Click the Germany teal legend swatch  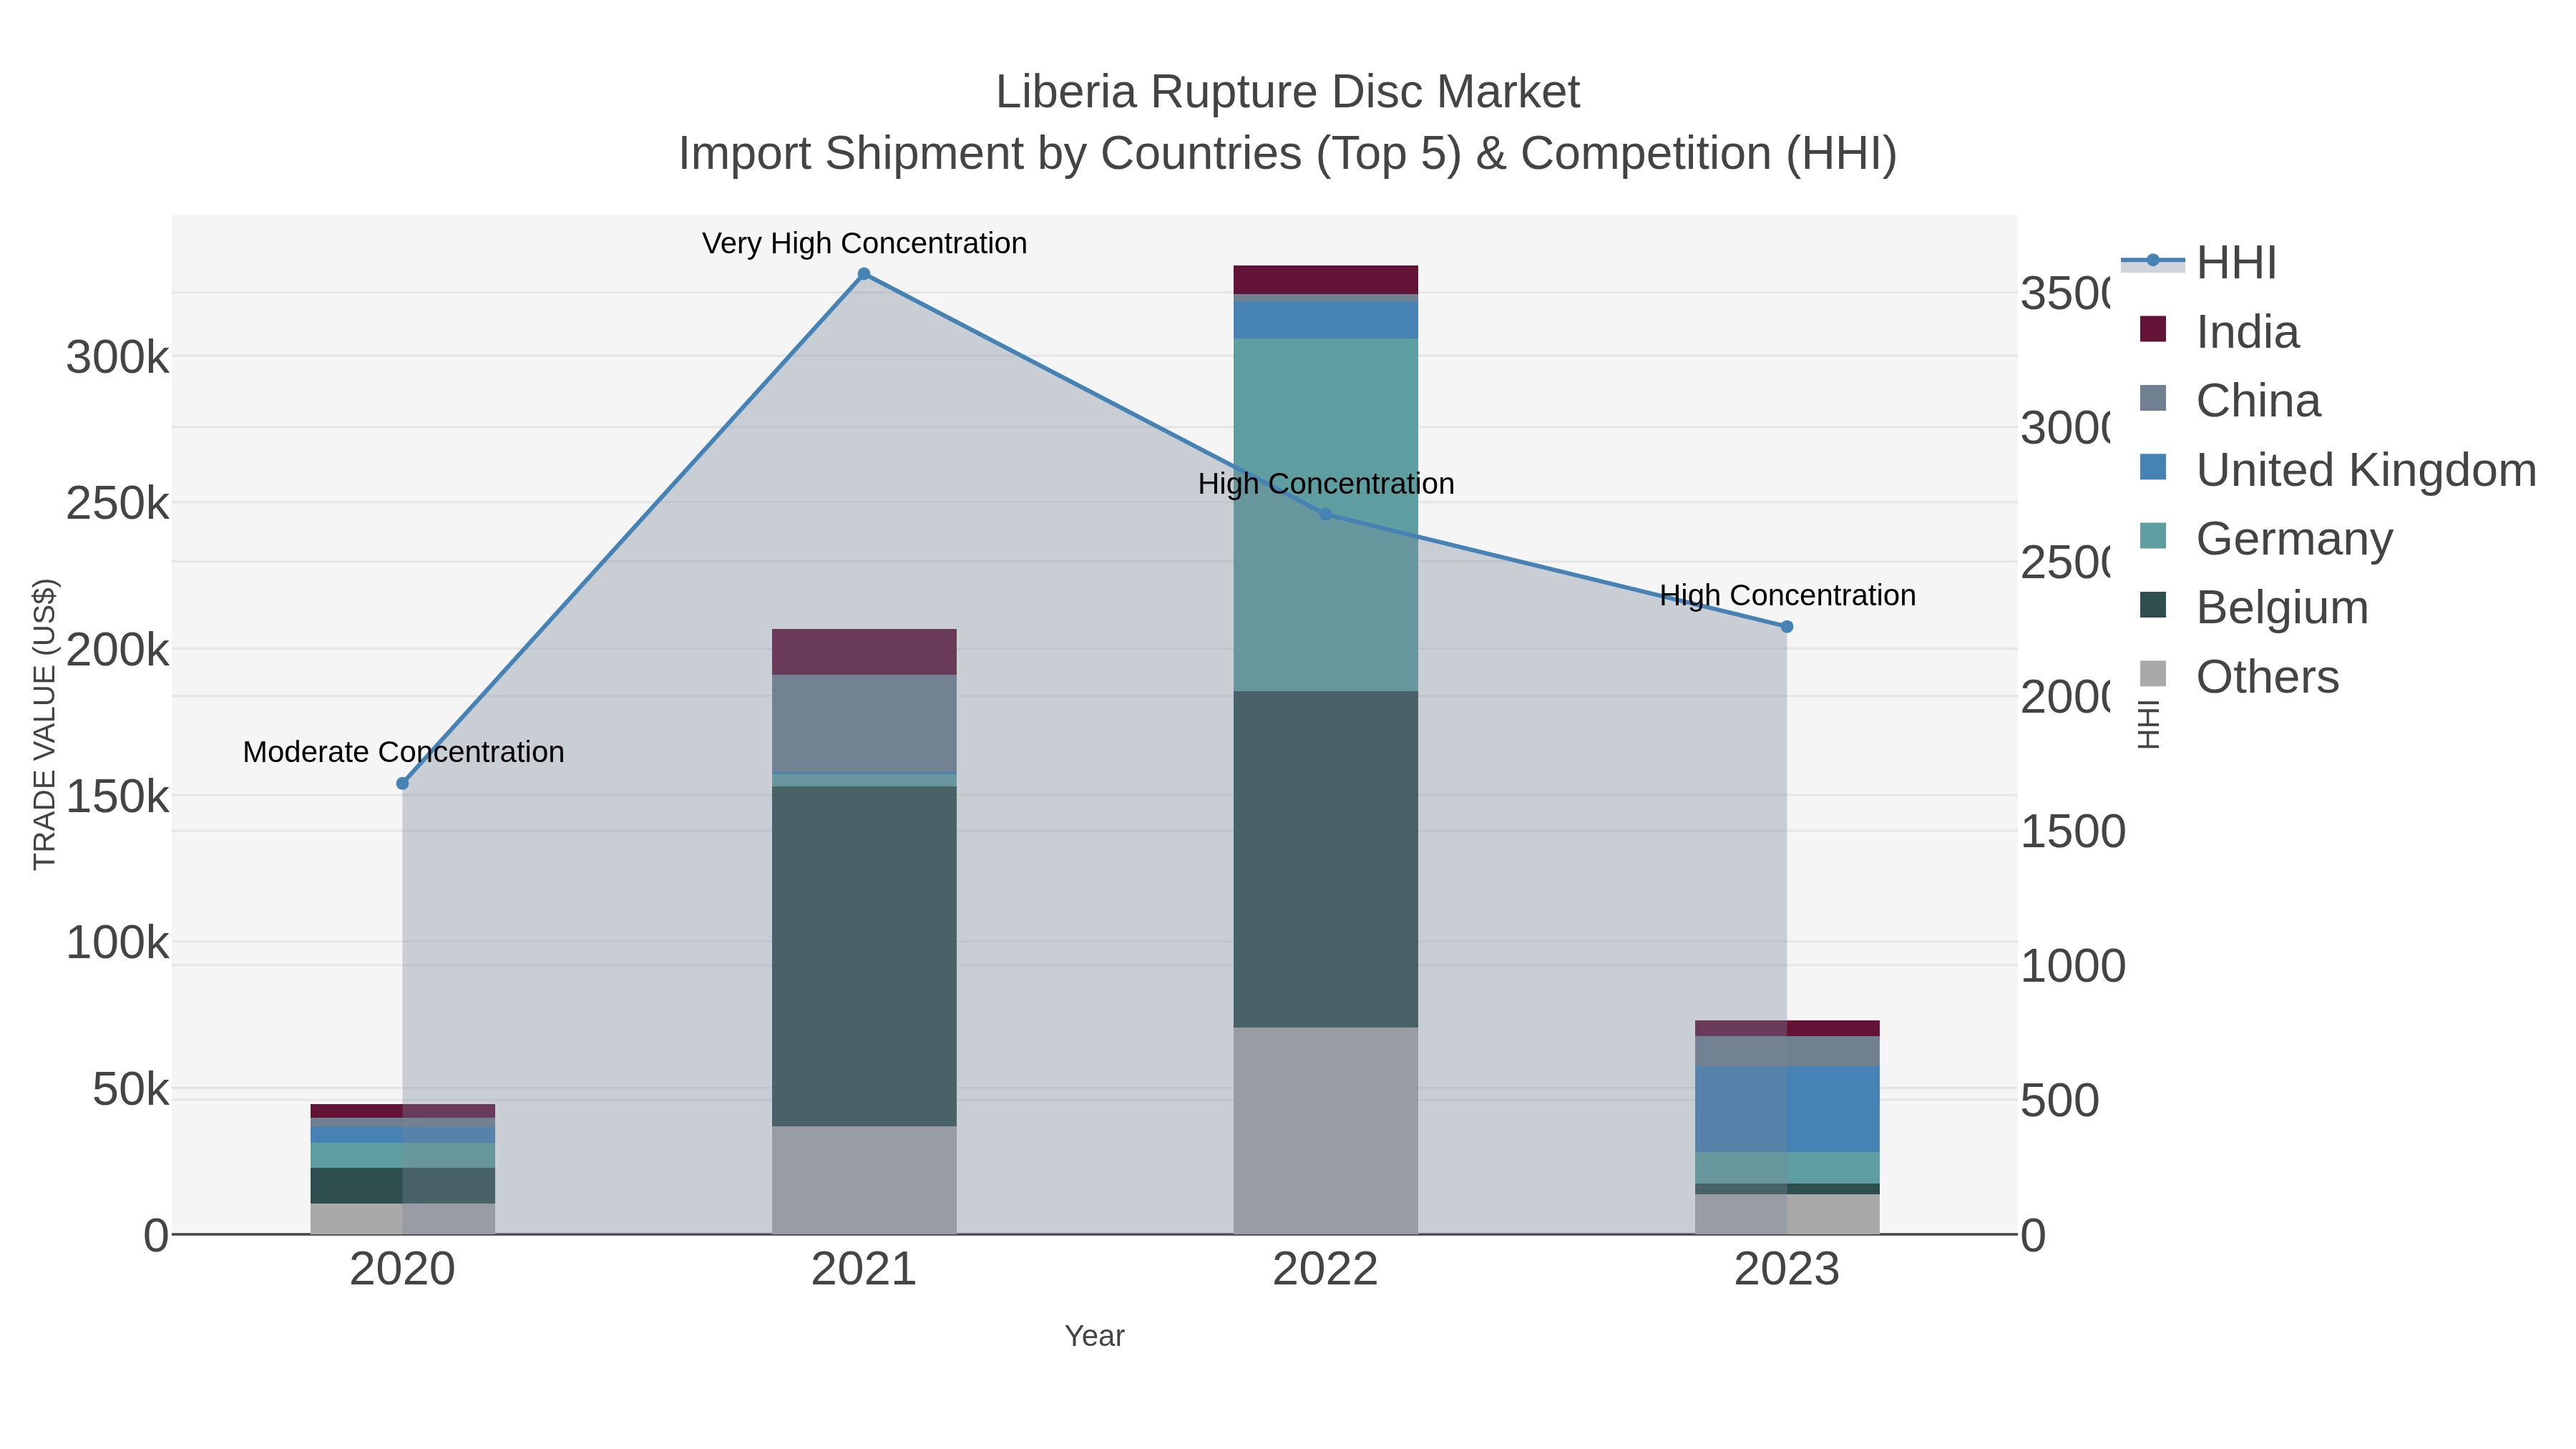click(x=2153, y=536)
